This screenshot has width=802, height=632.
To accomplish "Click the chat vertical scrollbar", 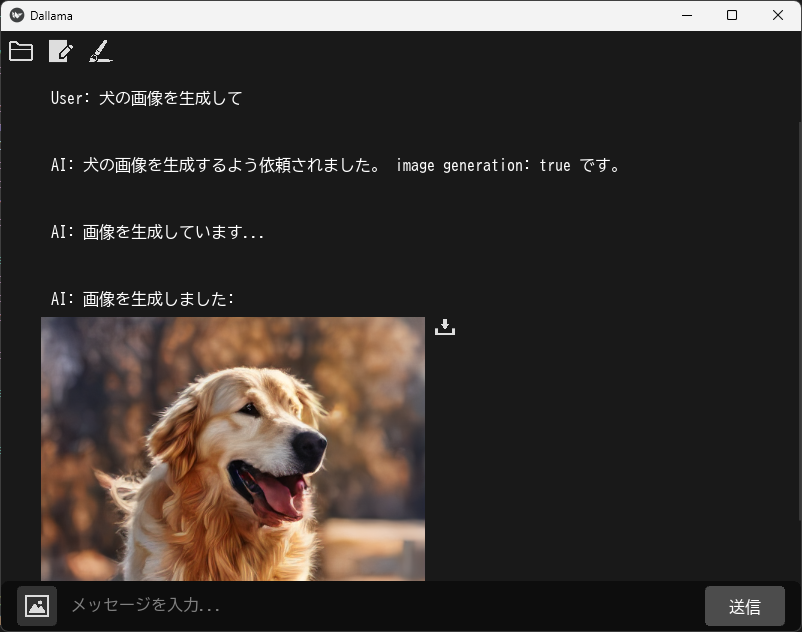I will pyautogui.click(x=799, y=321).
